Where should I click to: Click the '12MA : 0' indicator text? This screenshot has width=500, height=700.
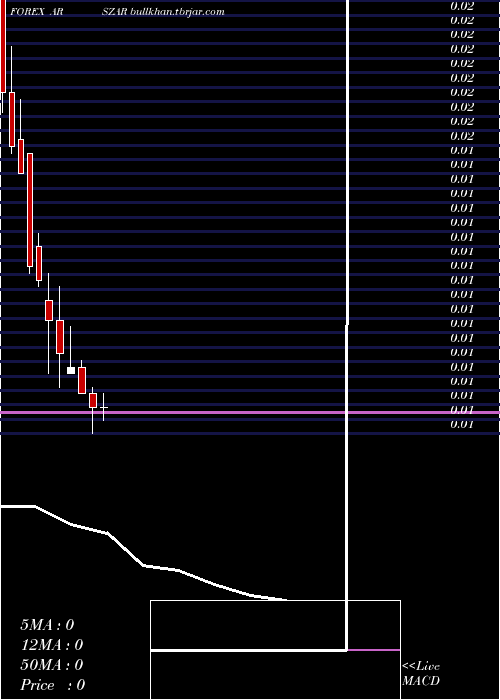pyautogui.click(x=52, y=645)
